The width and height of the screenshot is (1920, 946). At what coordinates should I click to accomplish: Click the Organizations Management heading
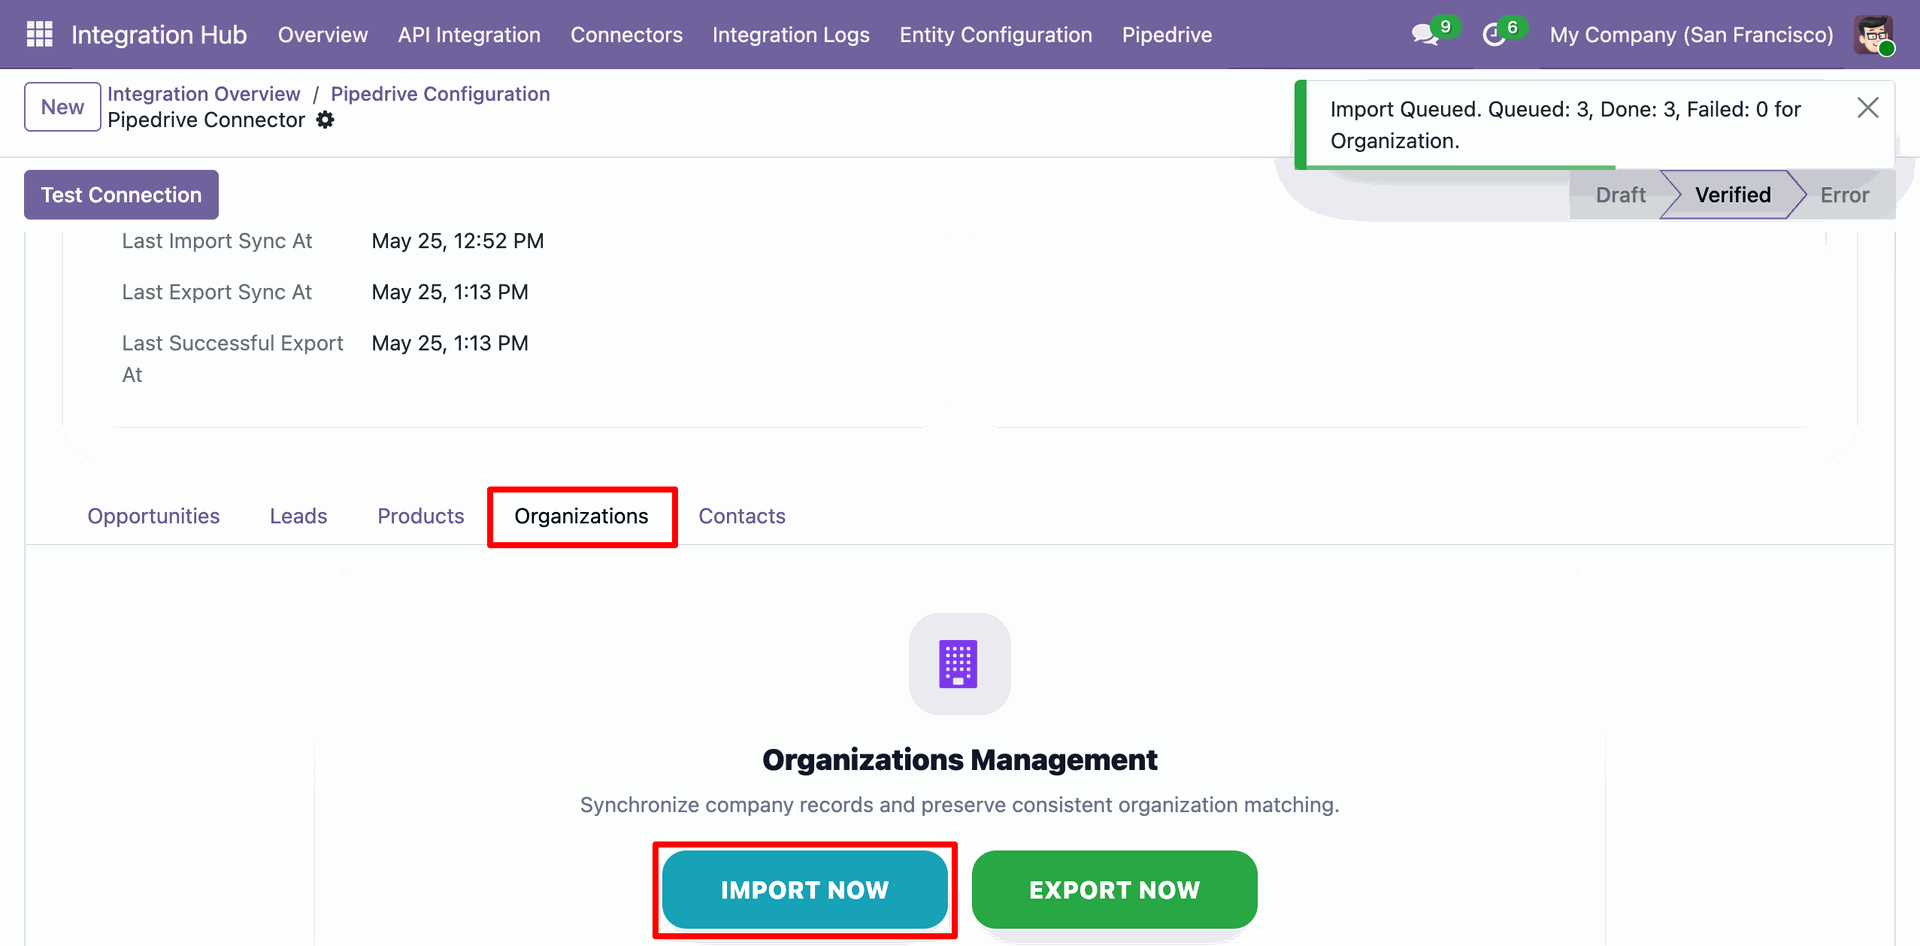960,760
